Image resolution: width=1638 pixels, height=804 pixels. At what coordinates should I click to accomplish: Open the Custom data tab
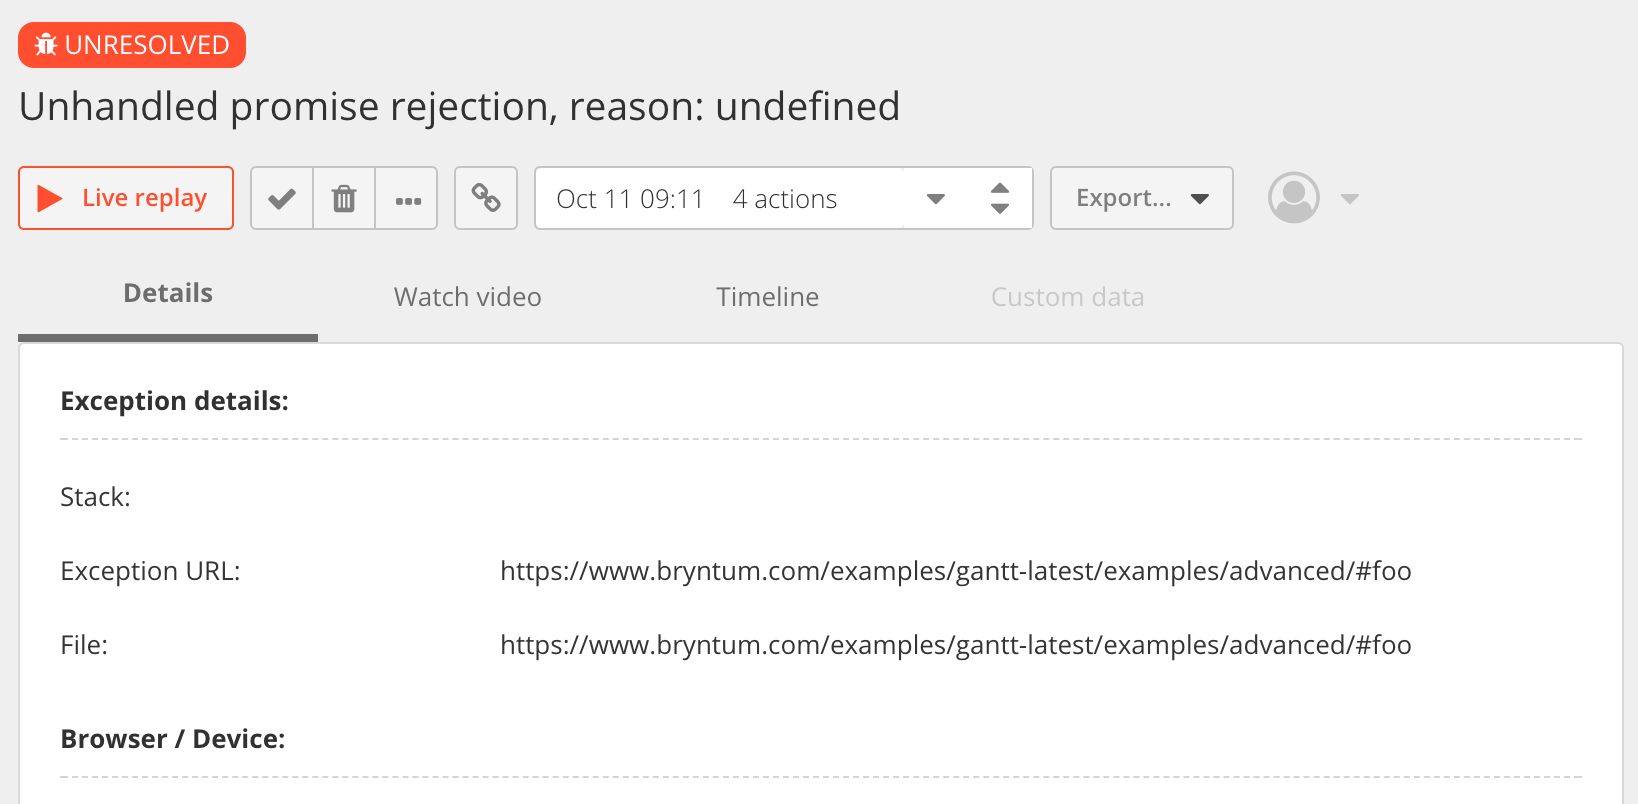click(x=1067, y=297)
